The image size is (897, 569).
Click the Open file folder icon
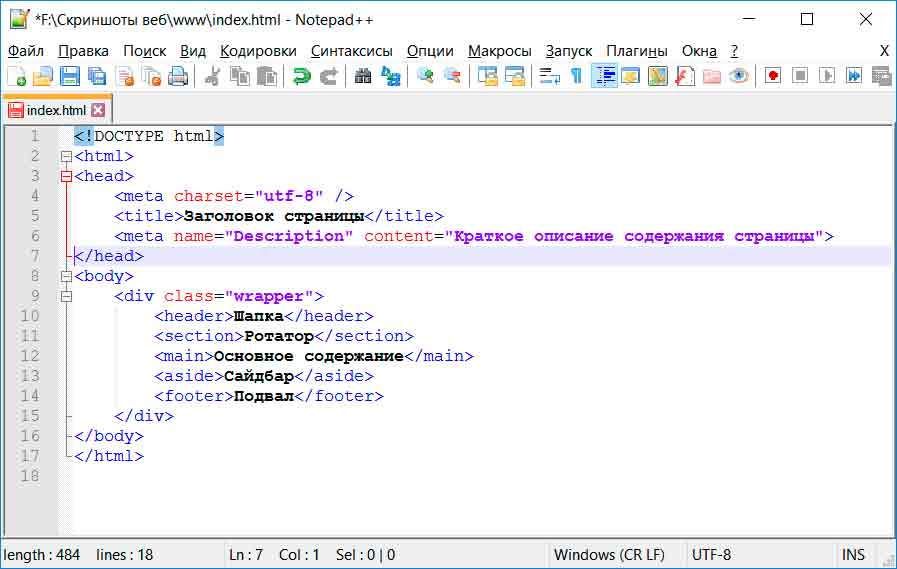43,76
